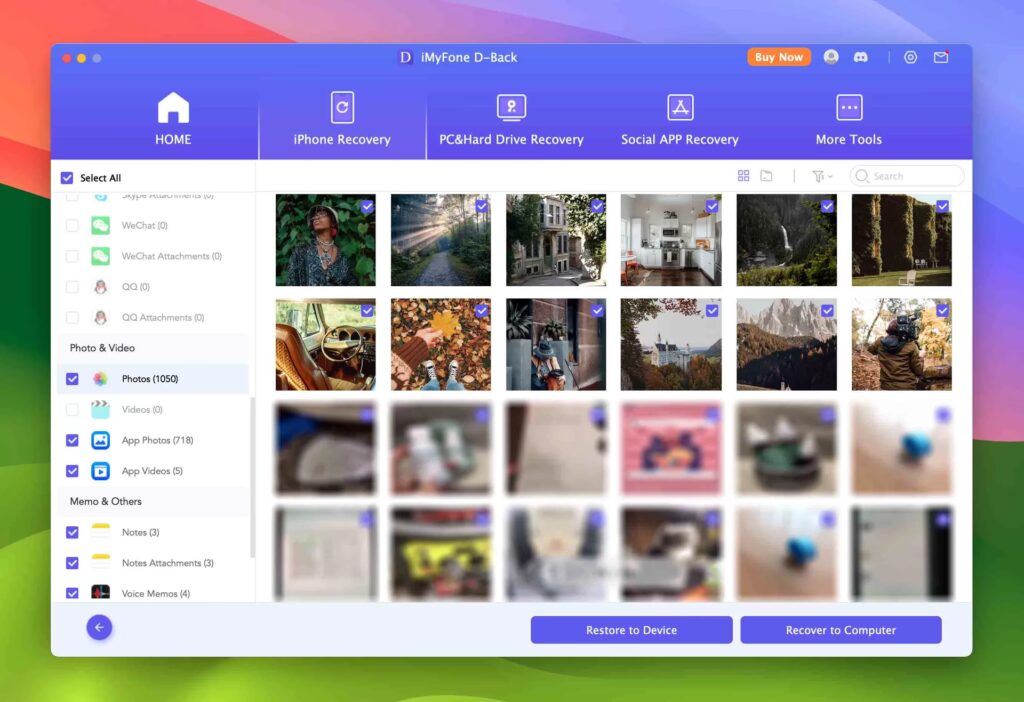Image resolution: width=1024 pixels, height=702 pixels.
Task: Uncheck the Photos (1050) checkbox
Action: click(x=72, y=379)
